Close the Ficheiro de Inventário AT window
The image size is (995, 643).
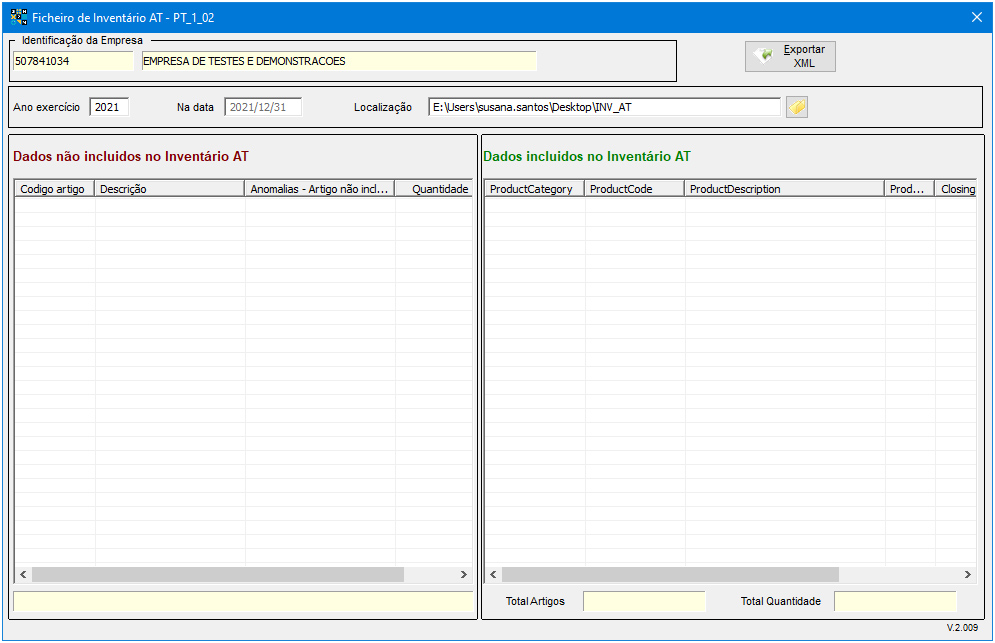(976, 17)
